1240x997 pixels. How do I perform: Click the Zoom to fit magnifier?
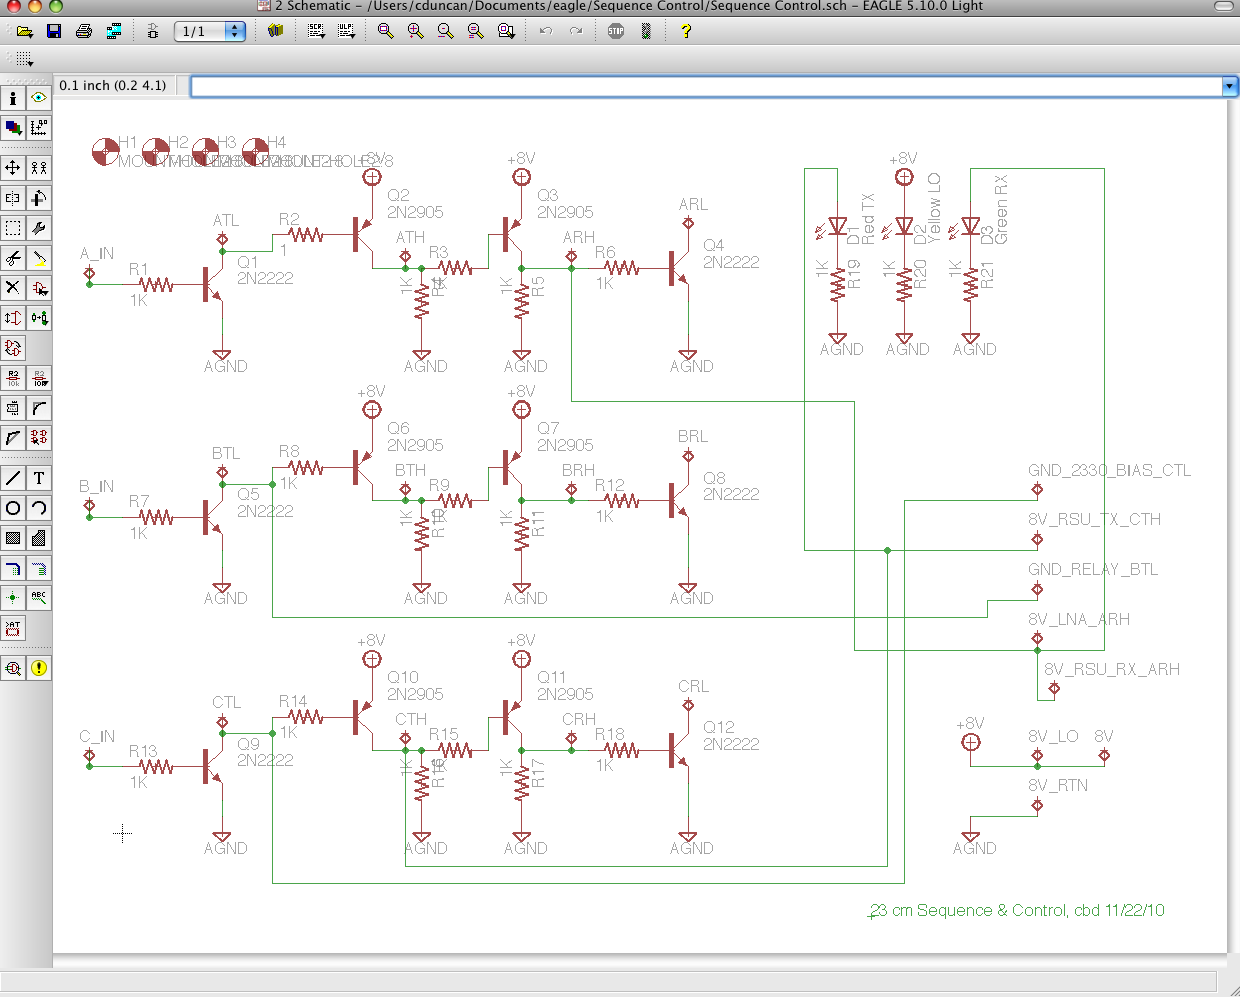click(386, 31)
